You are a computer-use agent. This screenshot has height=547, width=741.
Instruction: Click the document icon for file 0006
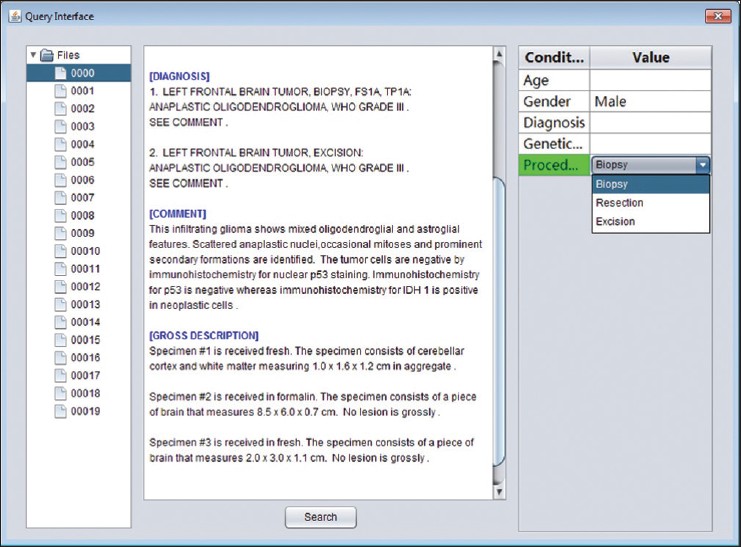[60, 180]
